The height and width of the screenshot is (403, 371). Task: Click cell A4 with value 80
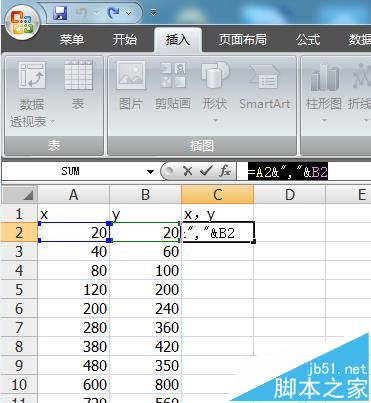click(x=74, y=270)
